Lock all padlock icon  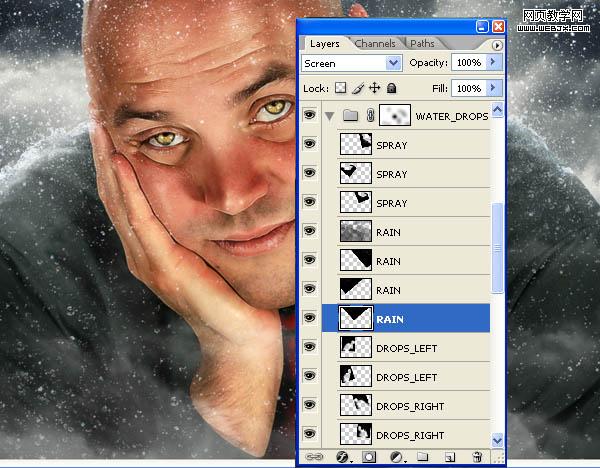tap(391, 88)
